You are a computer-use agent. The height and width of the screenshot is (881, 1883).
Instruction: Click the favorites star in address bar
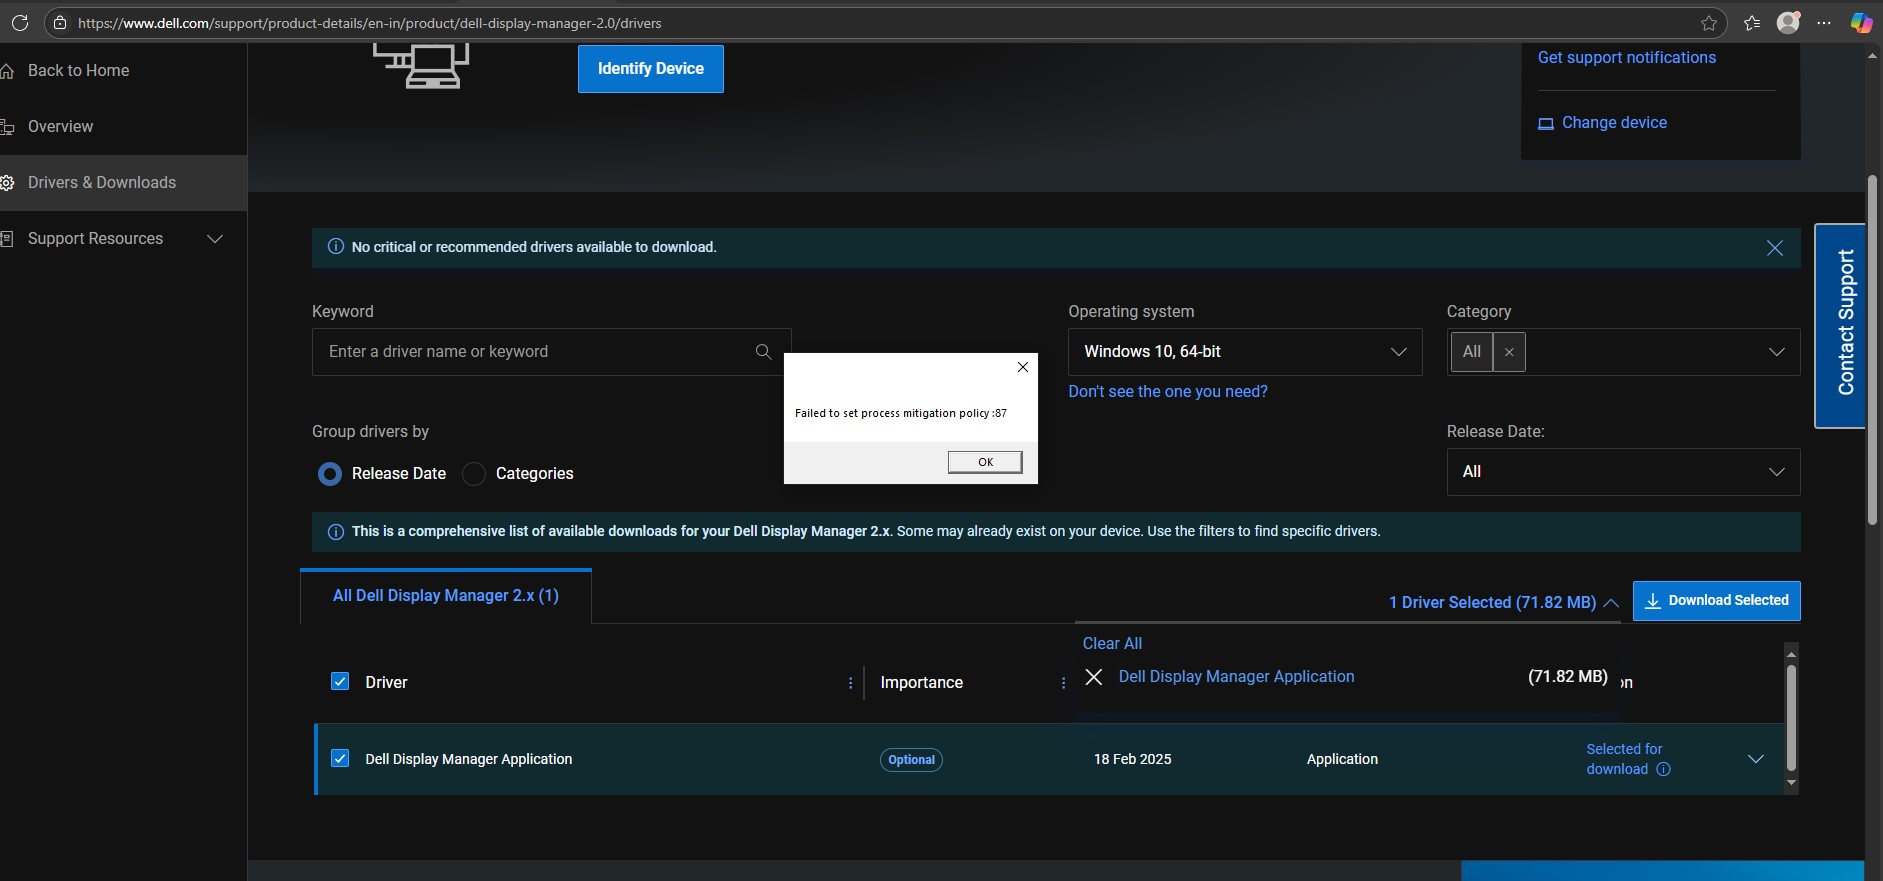(x=1709, y=23)
